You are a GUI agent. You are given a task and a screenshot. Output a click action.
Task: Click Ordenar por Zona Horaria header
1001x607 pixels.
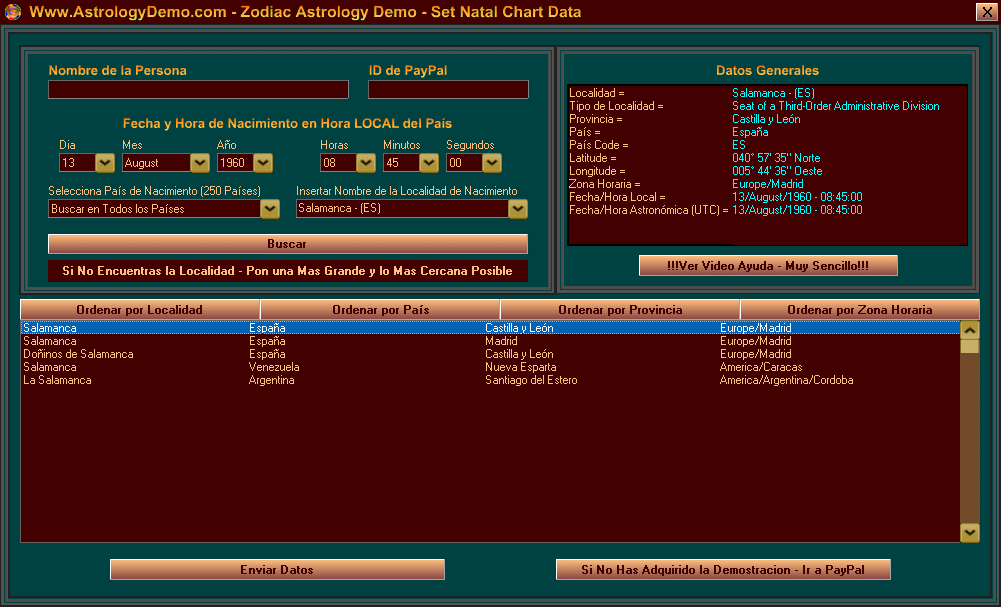tap(859, 310)
